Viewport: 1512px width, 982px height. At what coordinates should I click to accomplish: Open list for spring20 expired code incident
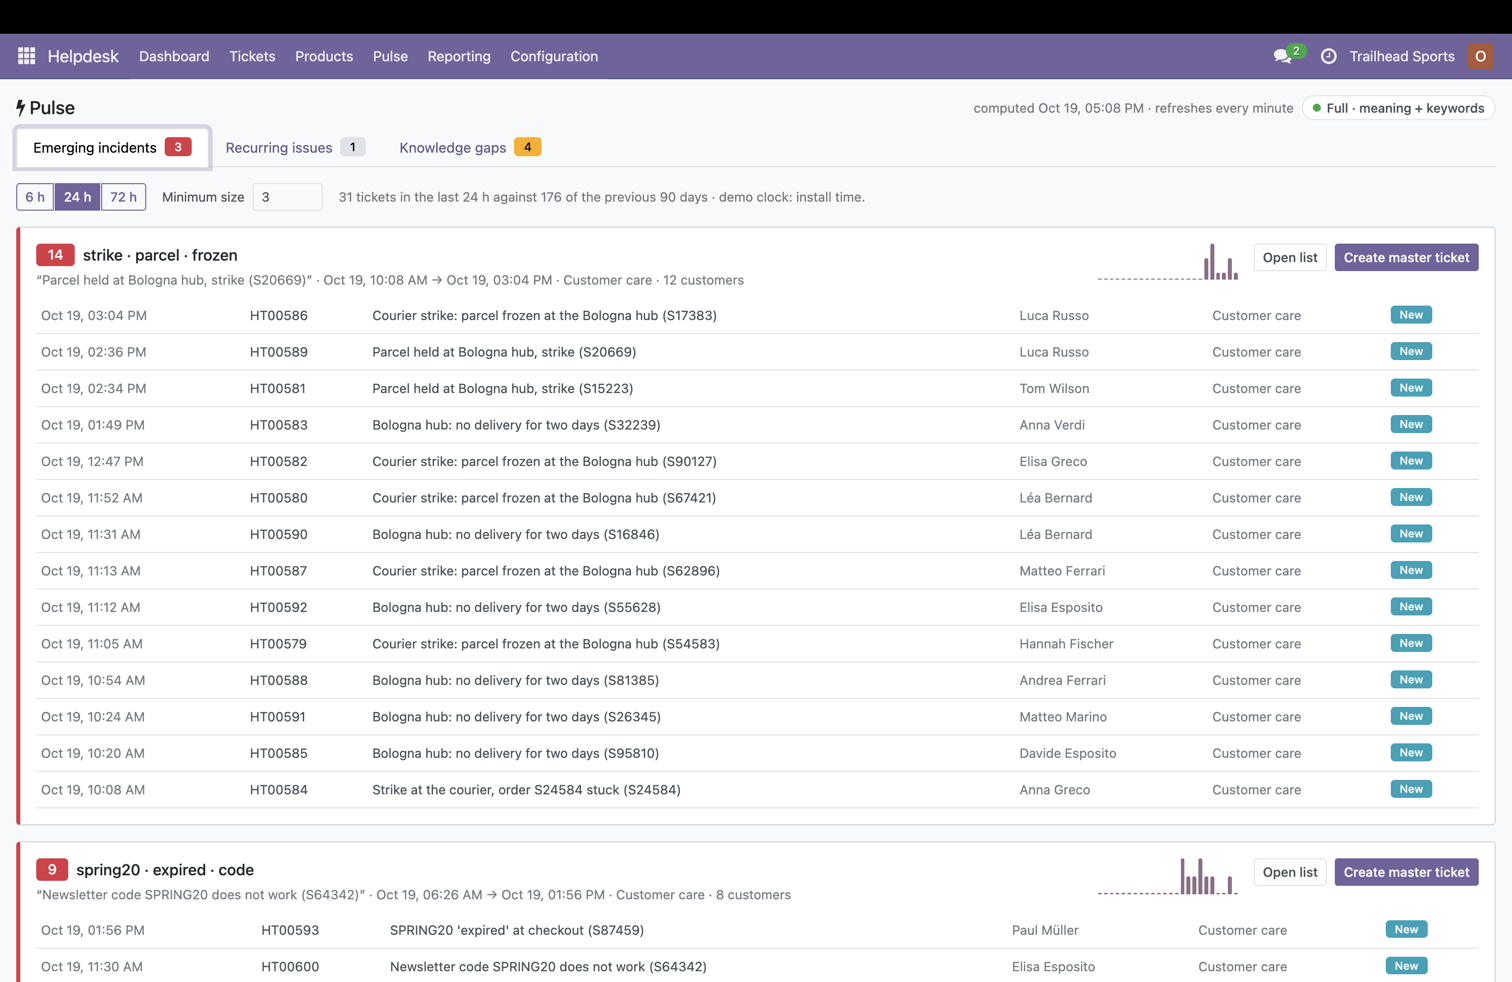click(x=1290, y=872)
